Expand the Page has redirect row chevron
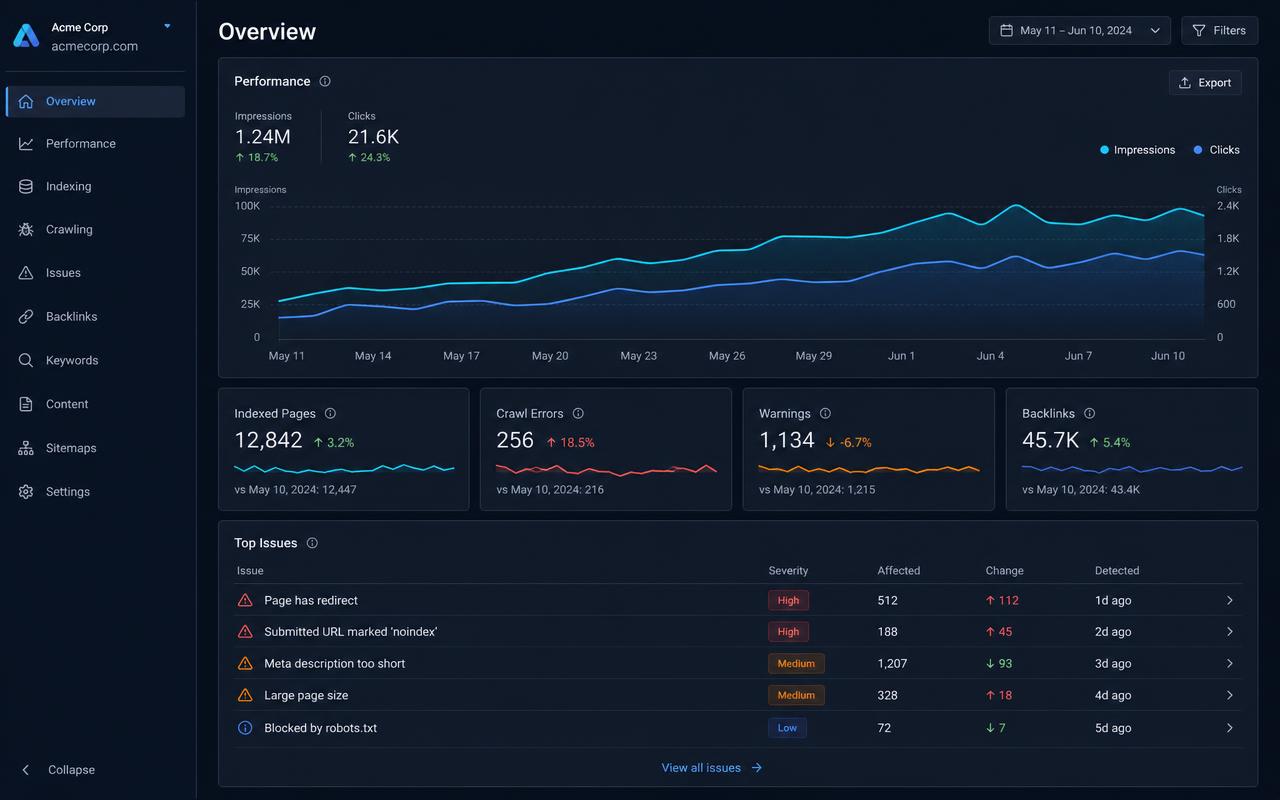The height and width of the screenshot is (800, 1280). [1230, 601]
